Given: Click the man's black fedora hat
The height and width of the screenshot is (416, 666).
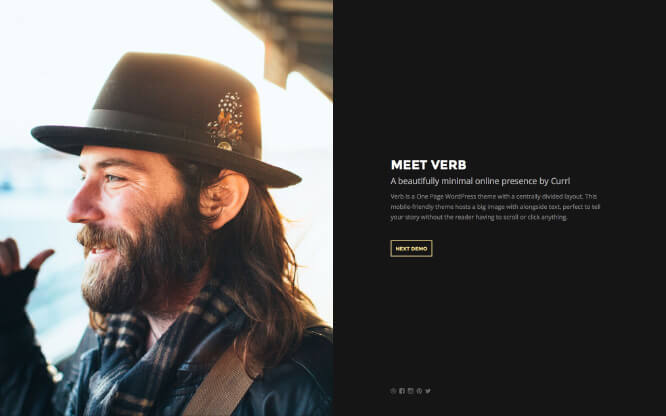Looking at the screenshot, I should click(x=166, y=119).
